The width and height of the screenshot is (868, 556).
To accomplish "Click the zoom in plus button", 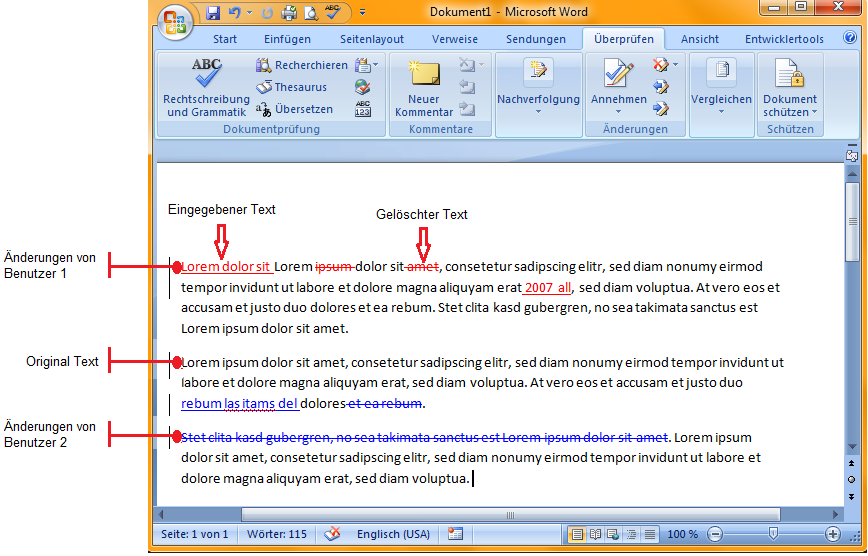I will (x=833, y=534).
